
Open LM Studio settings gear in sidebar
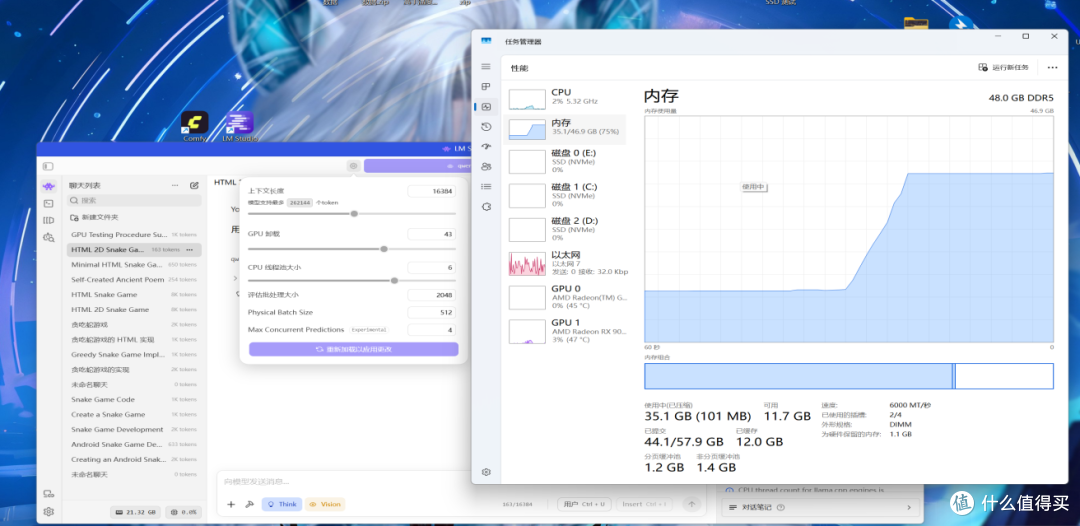pyautogui.click(x=48, y=512)
